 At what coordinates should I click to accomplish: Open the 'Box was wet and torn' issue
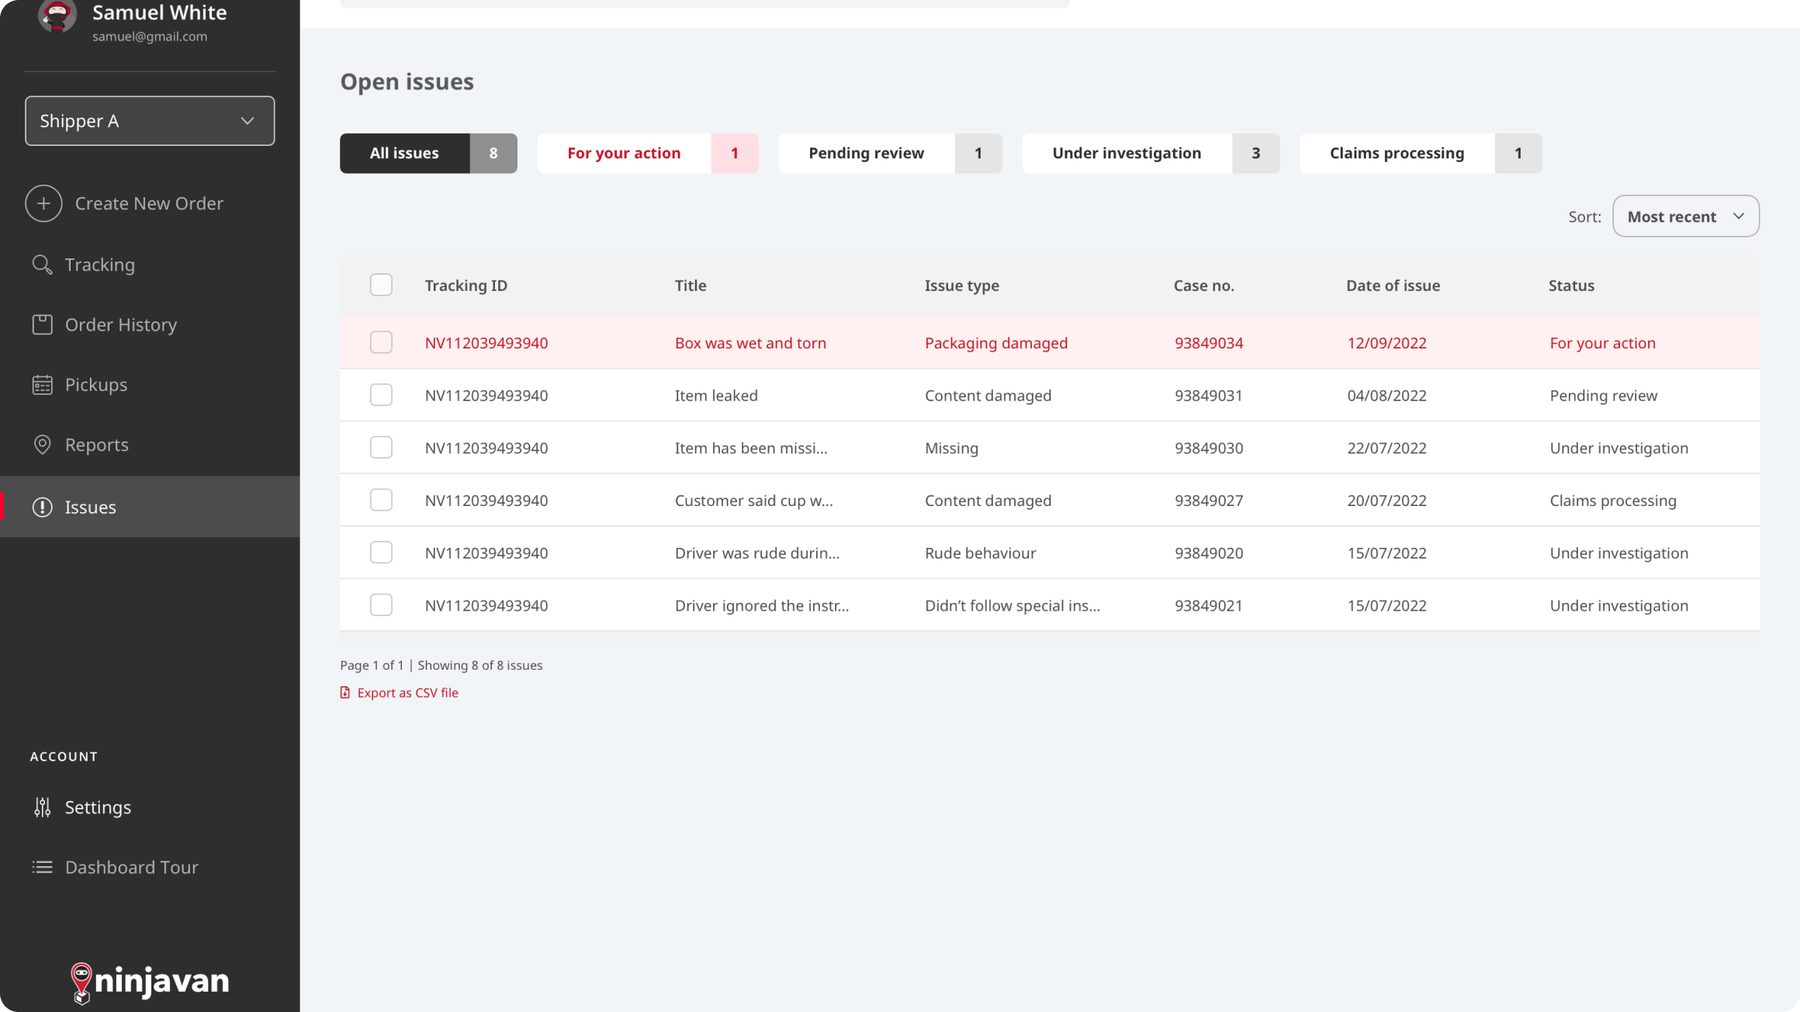click(750, 343)
